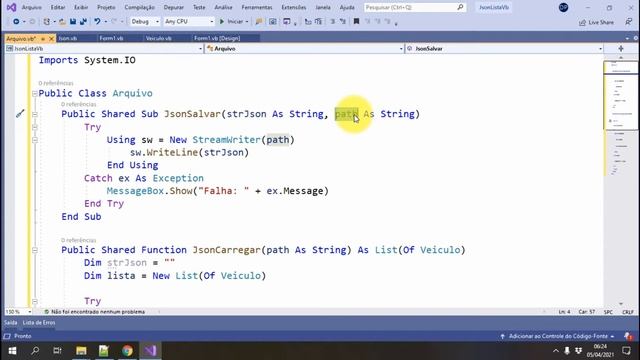Switch to the Veiculo.vb tab

tap(159, 38)
